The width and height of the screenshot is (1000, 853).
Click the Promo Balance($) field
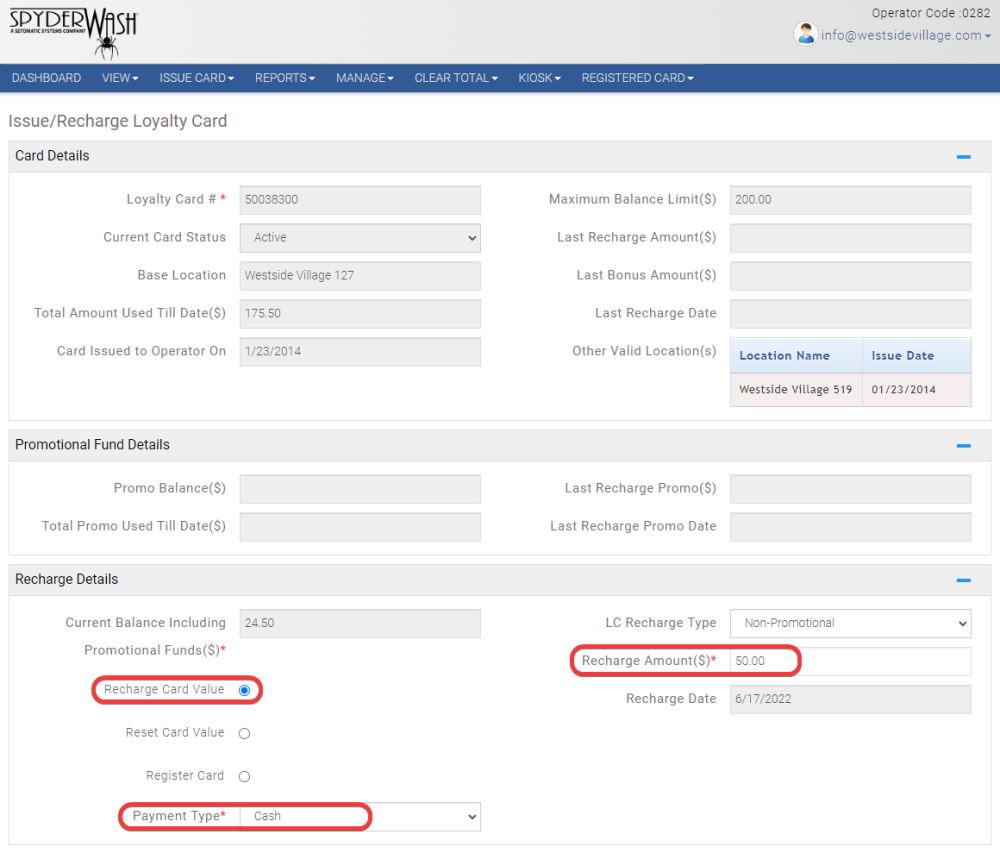[360, 489]
